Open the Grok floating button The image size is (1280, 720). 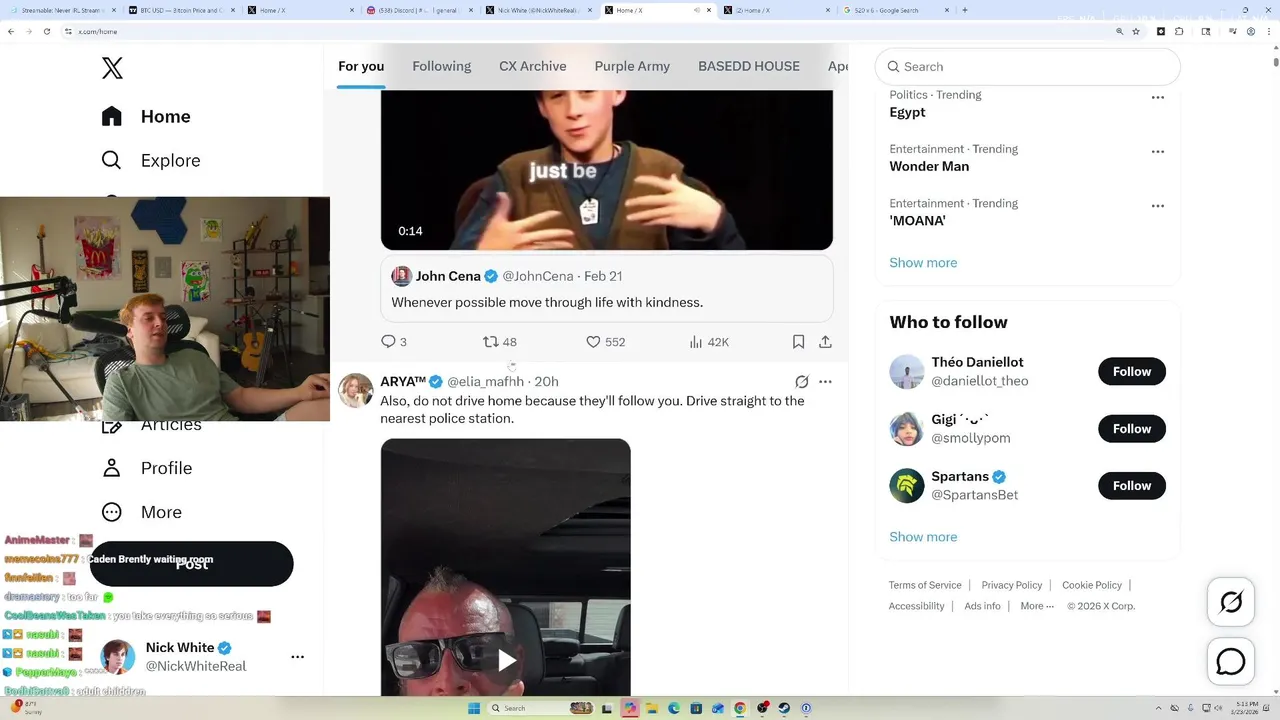[1231, 602]
